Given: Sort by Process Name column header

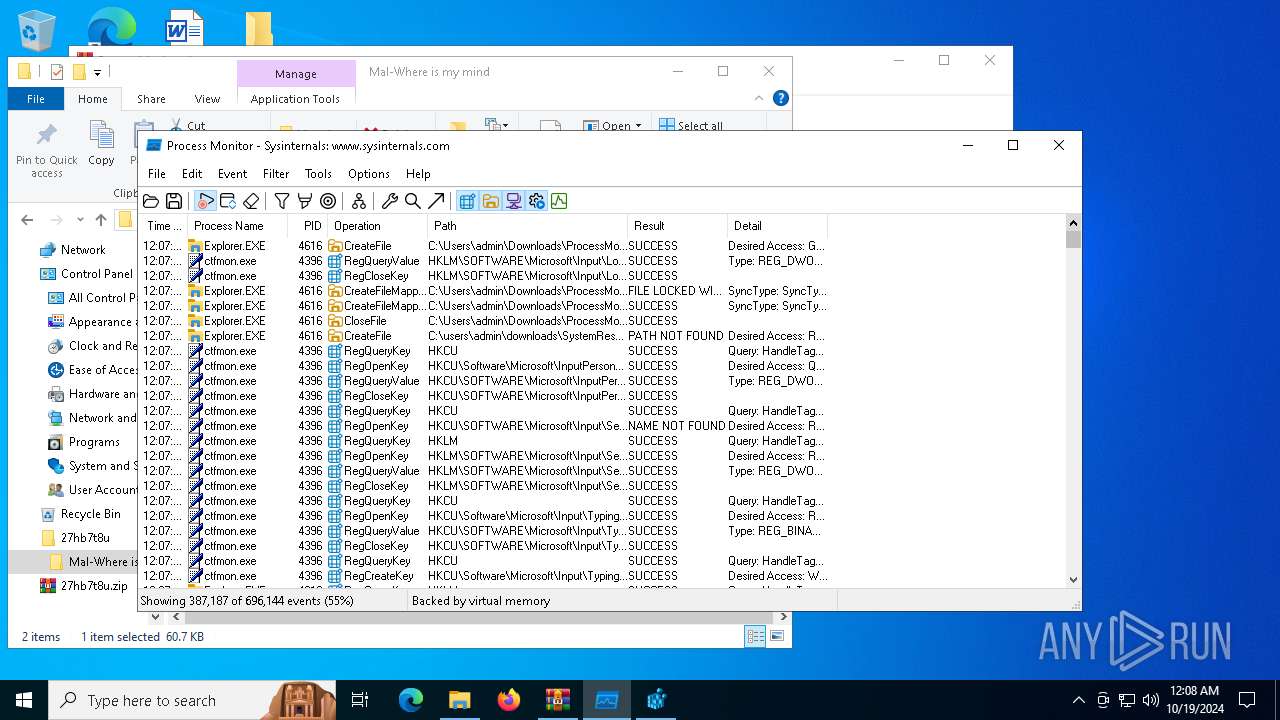Looking at the screenshot, I should click(238, 226).
